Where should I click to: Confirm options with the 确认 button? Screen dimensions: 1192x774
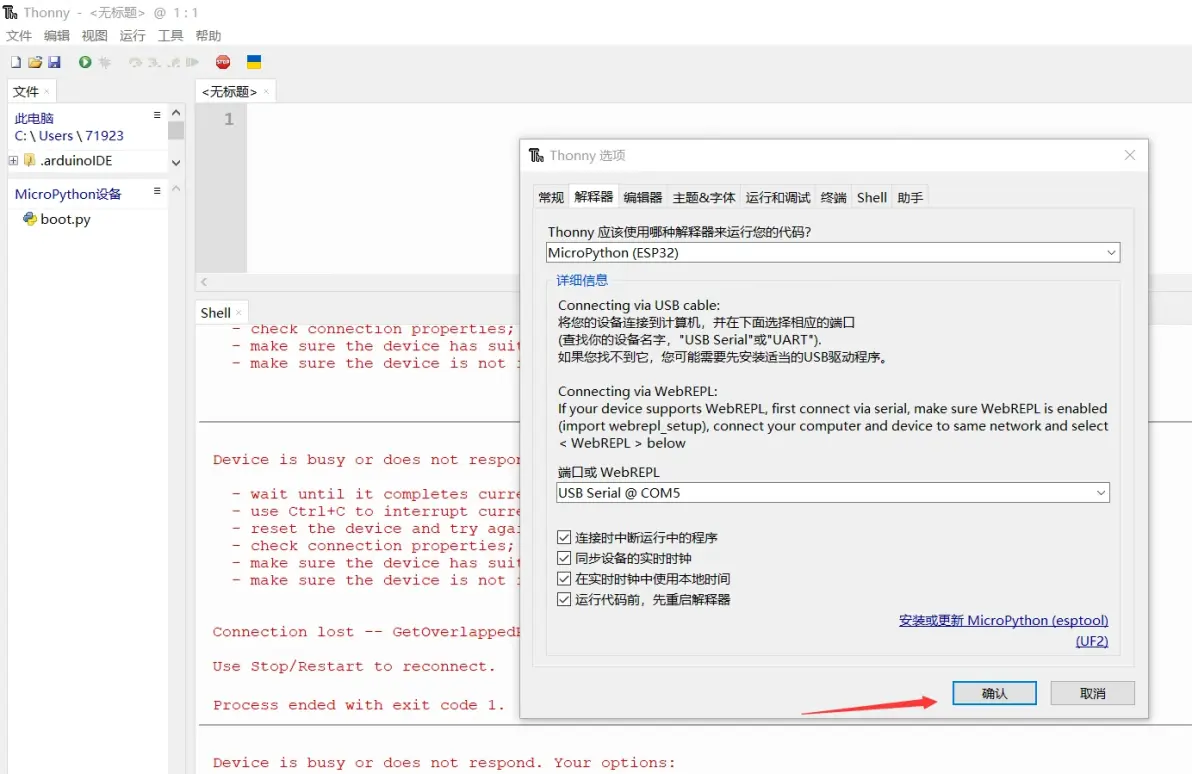994,693
